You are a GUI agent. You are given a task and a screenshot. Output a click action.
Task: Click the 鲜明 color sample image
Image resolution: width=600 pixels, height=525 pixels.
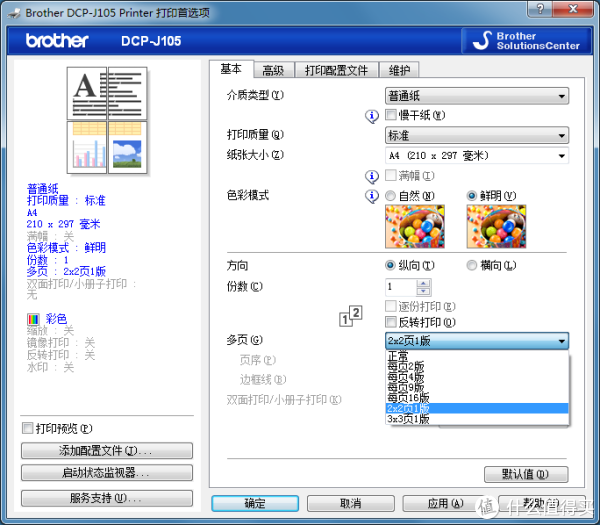(496, 227)
